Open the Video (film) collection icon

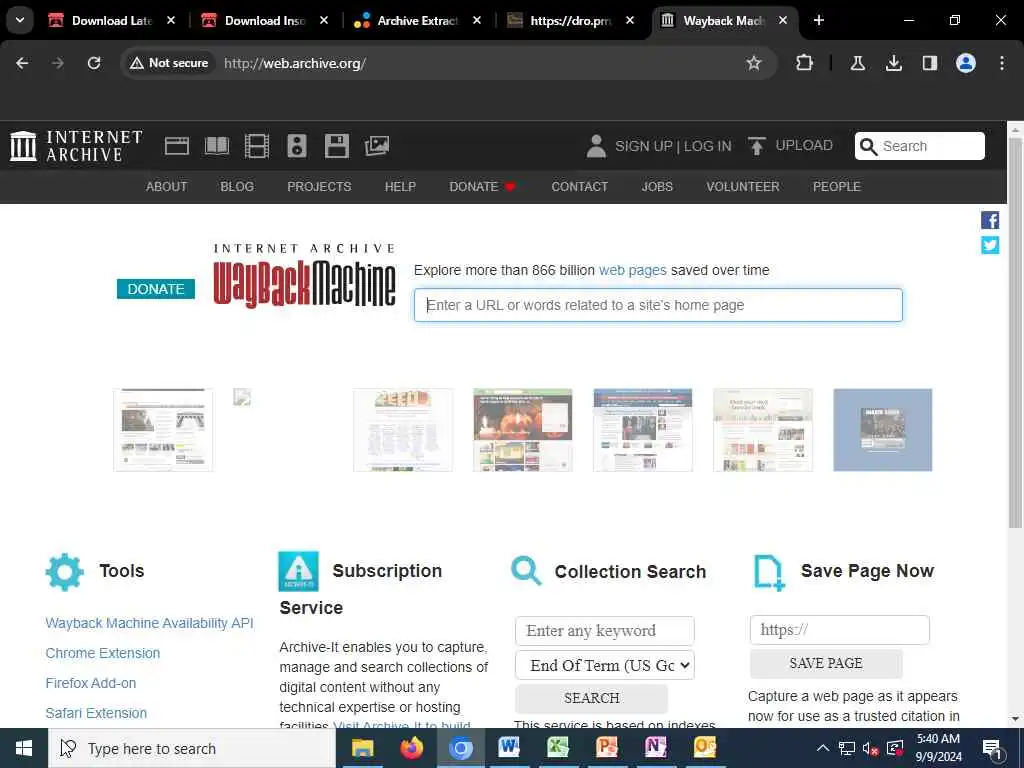pyautogui.click(x=257, y=146)
